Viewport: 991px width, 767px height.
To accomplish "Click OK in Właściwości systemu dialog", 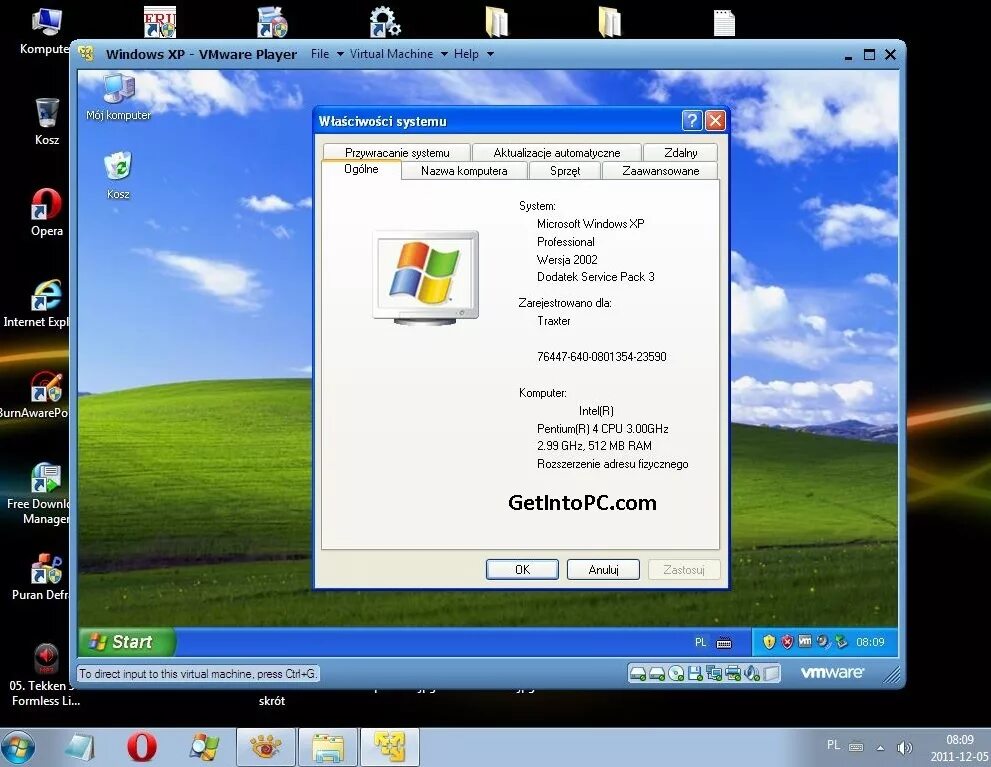I will pyautogui.click(x=522, y=569).
